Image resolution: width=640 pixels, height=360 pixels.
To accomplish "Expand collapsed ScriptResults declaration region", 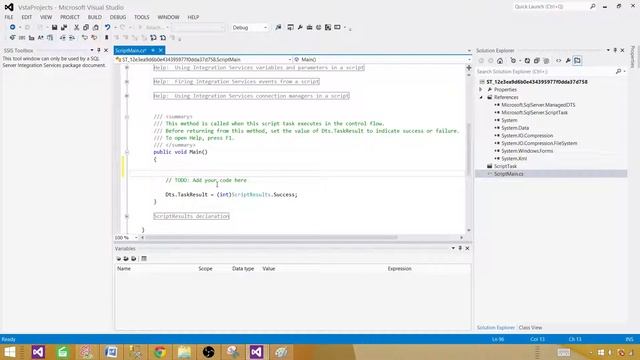I will click(127, 216).
